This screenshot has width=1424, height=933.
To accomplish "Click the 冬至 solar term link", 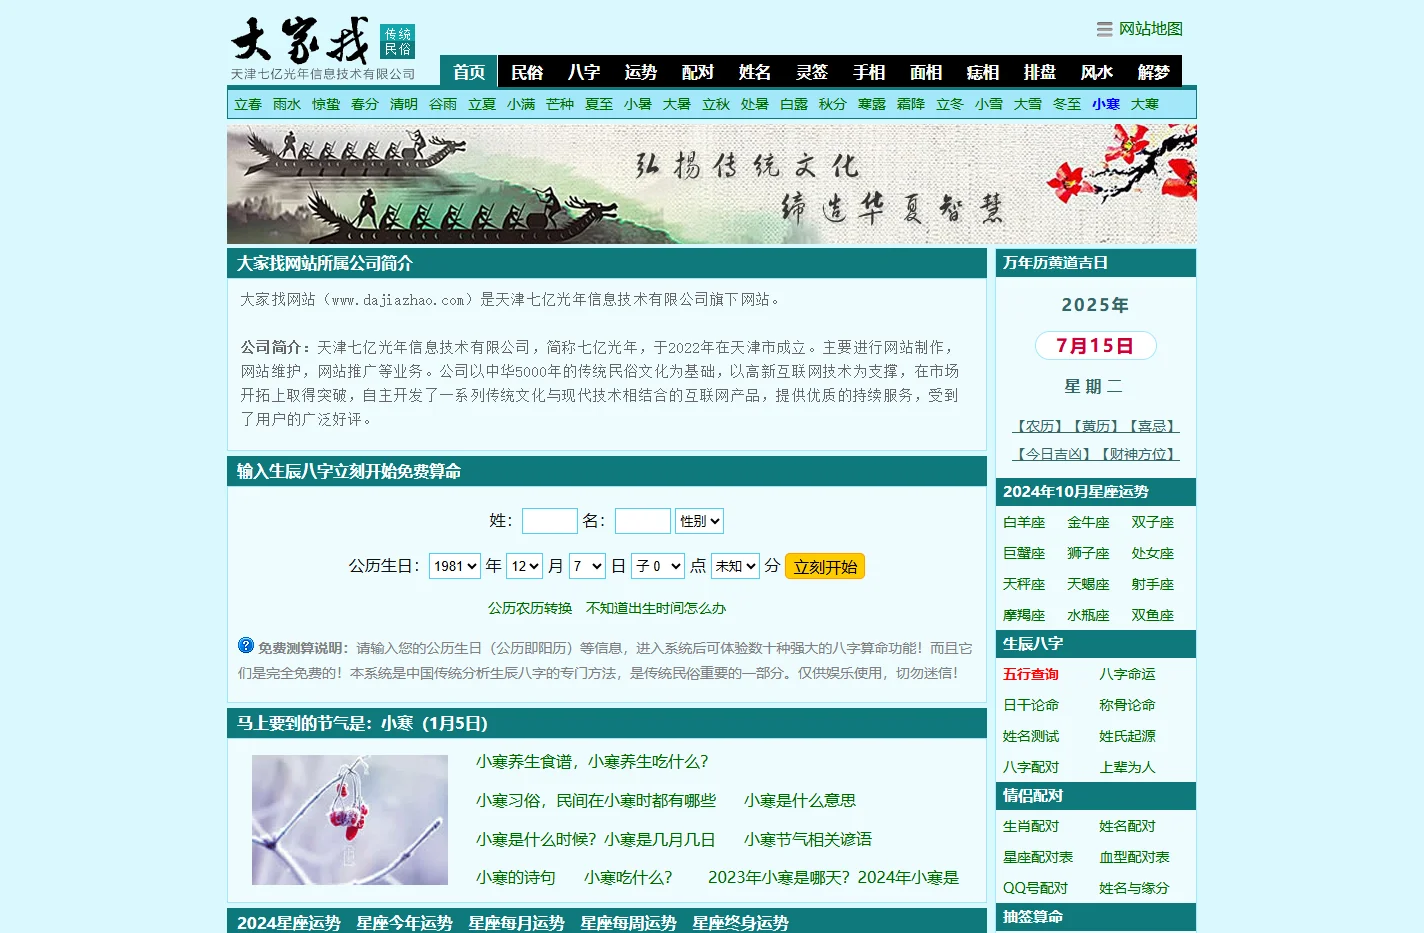I will click(1066, 104).
